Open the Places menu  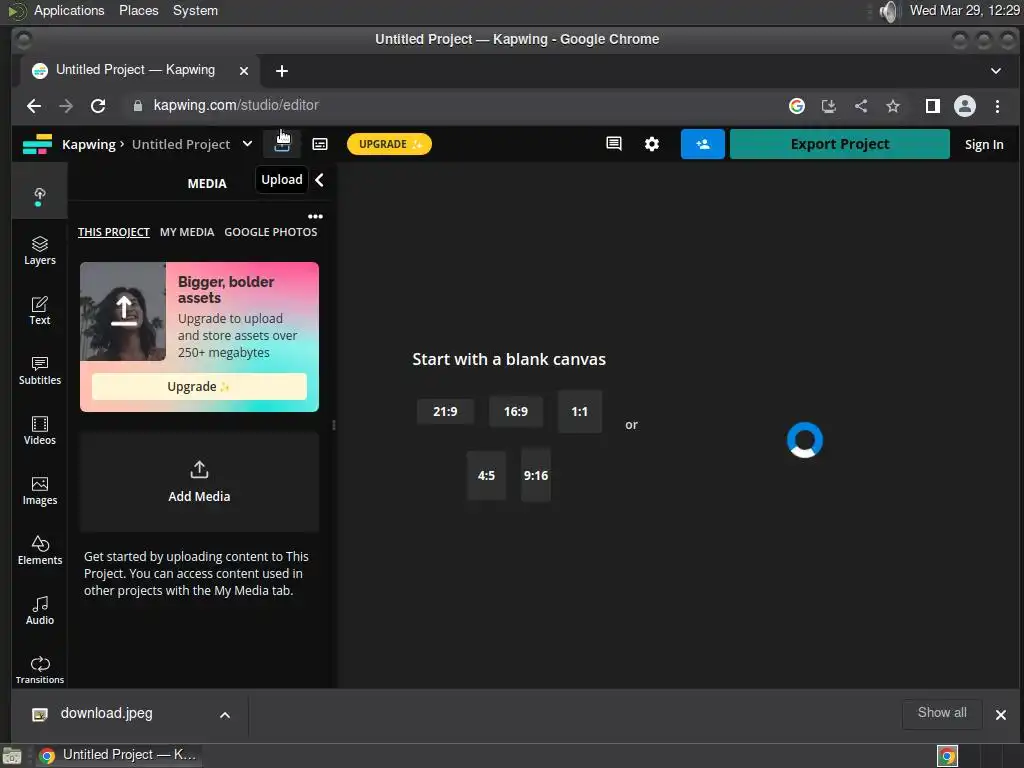coord(138,11)
